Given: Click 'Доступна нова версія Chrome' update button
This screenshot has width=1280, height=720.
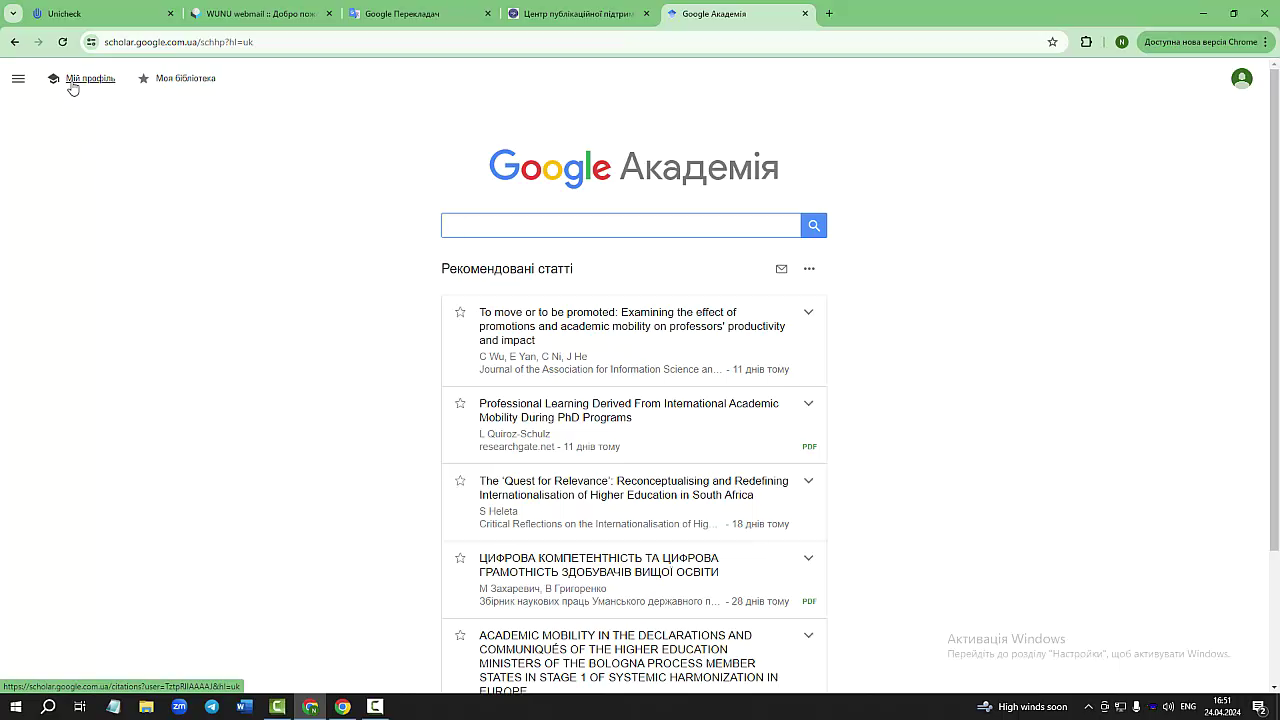Looking at the screenshot, I should click(x=1204, y=42).
